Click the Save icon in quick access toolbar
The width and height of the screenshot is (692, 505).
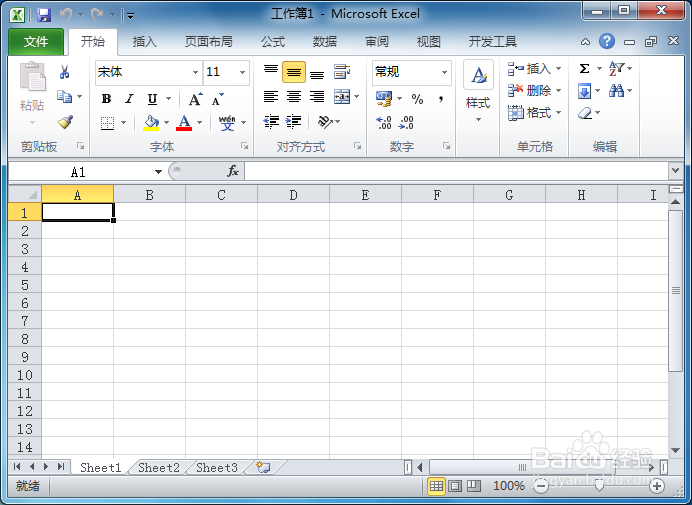pos(44,15)
